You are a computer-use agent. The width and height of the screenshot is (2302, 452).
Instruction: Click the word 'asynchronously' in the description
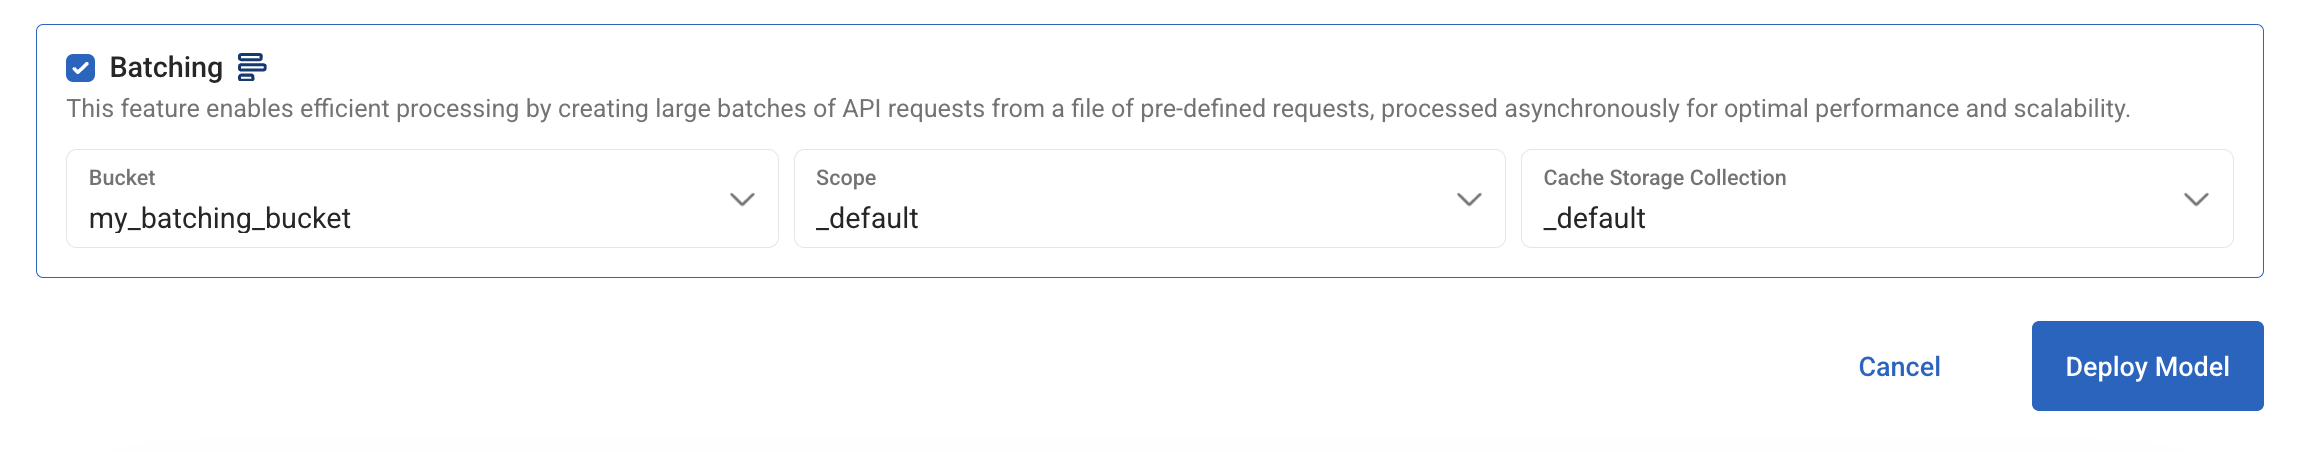click(x=1592, y=109)
